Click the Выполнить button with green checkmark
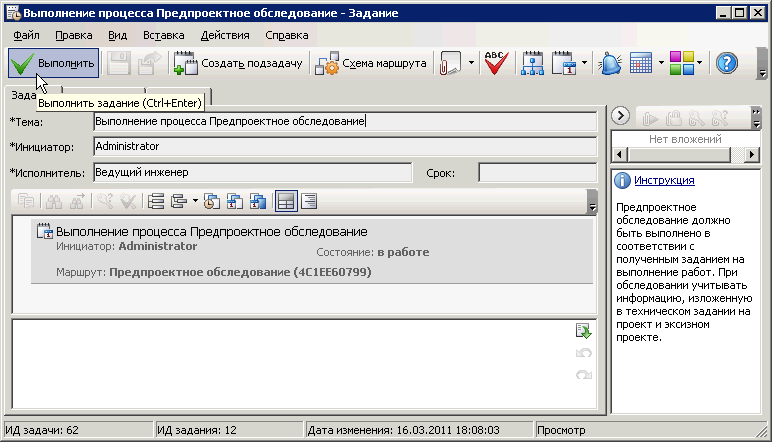The image size is (772, 442). pyautogui.click(x=53, y=63)
